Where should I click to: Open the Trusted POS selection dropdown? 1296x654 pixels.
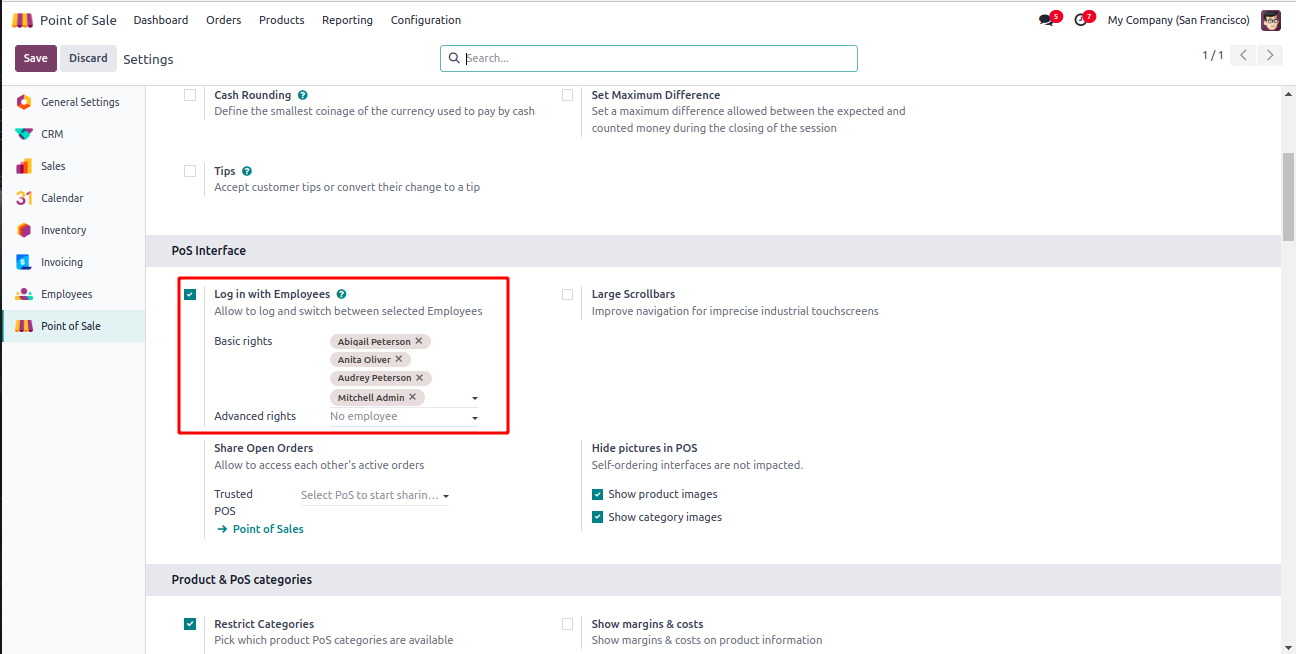446,496
